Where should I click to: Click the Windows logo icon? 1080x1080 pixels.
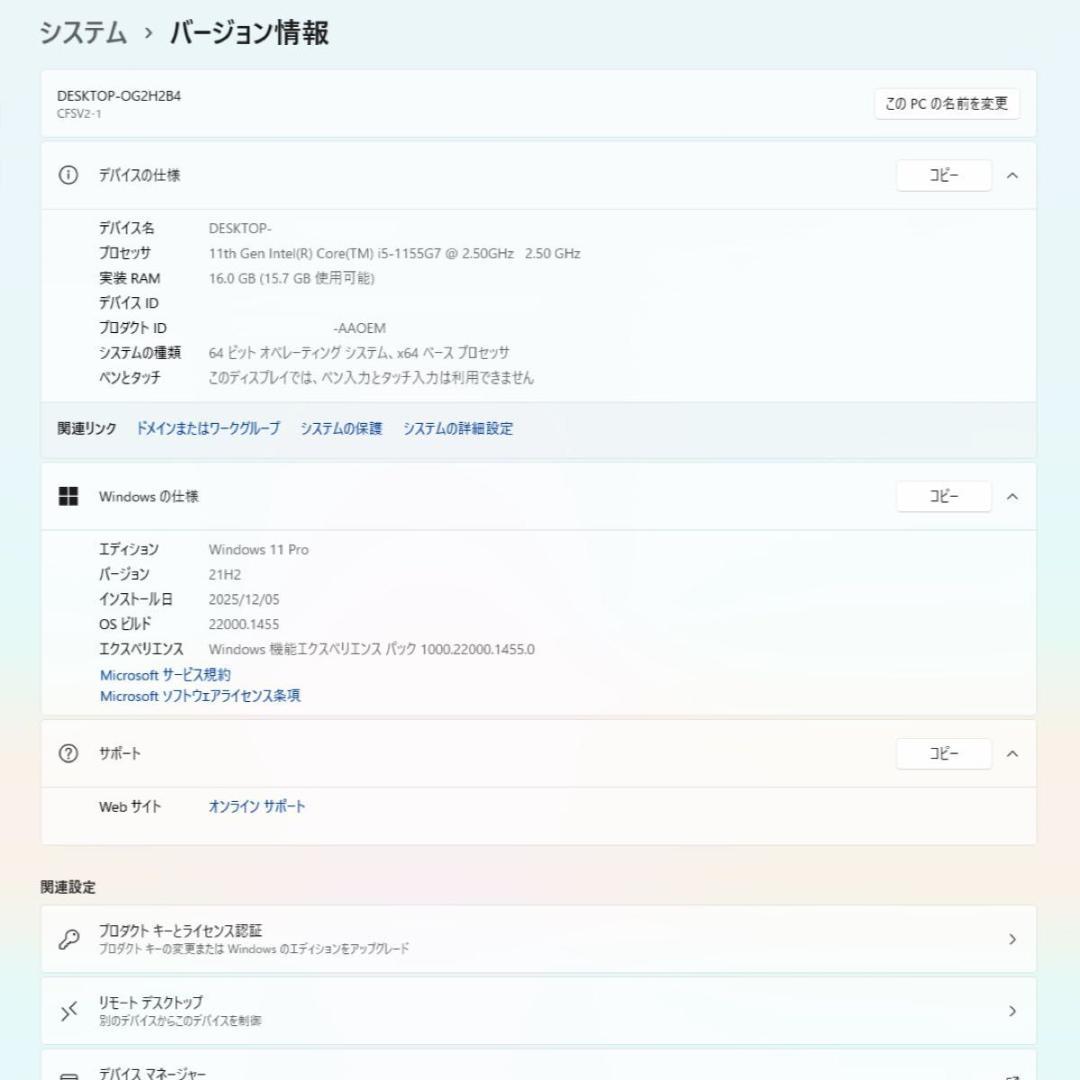coord(68,496)
